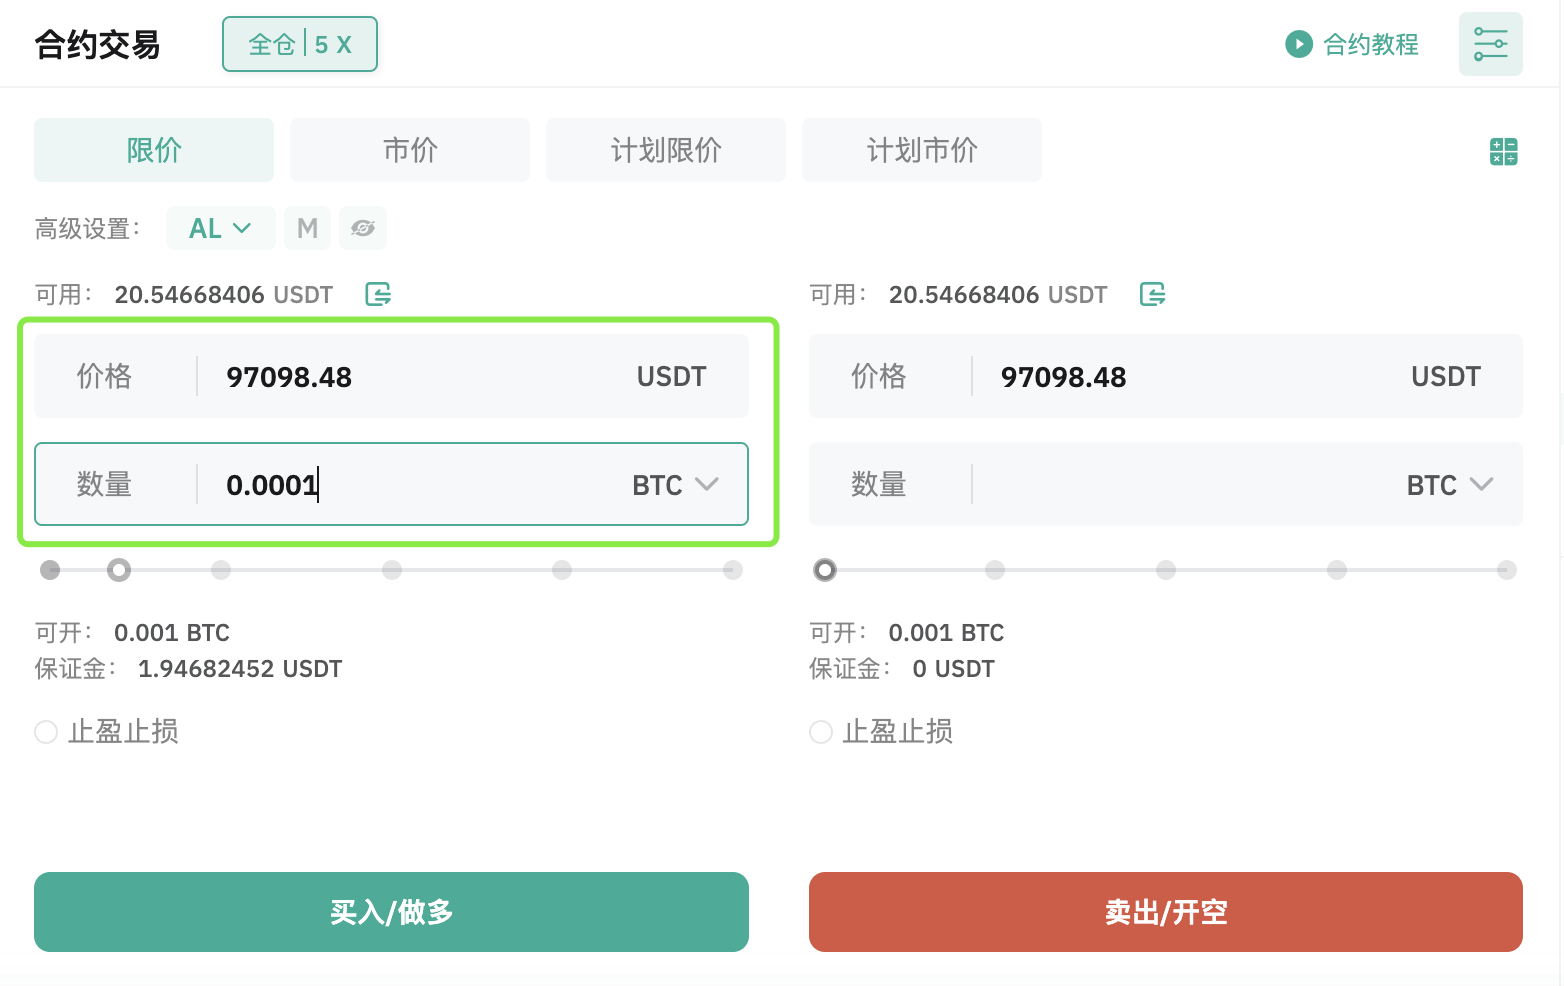Click transfer icon beside left available balance
Screen dimensions: 1564x986
pos(378,294)
